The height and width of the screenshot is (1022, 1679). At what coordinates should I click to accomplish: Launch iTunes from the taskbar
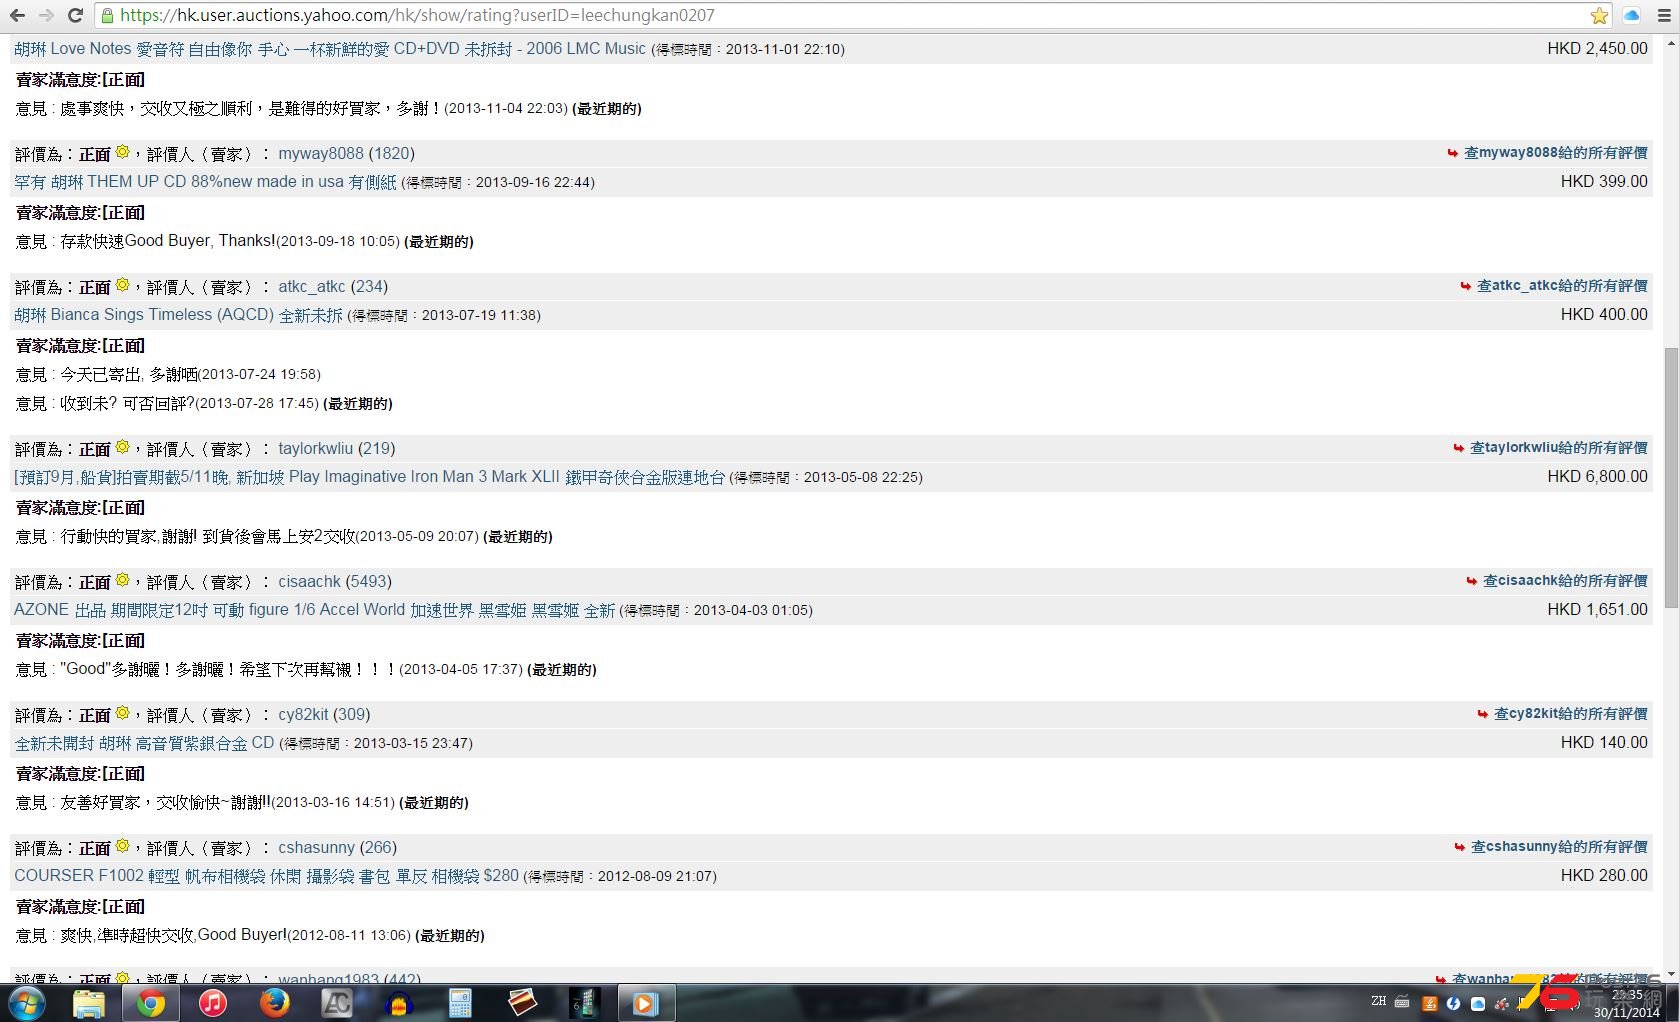coord(213,1003)
